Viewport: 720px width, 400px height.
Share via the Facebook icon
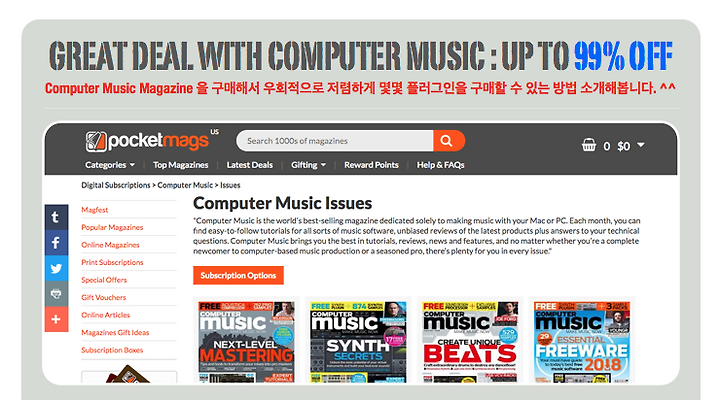(x=56, y=242)
